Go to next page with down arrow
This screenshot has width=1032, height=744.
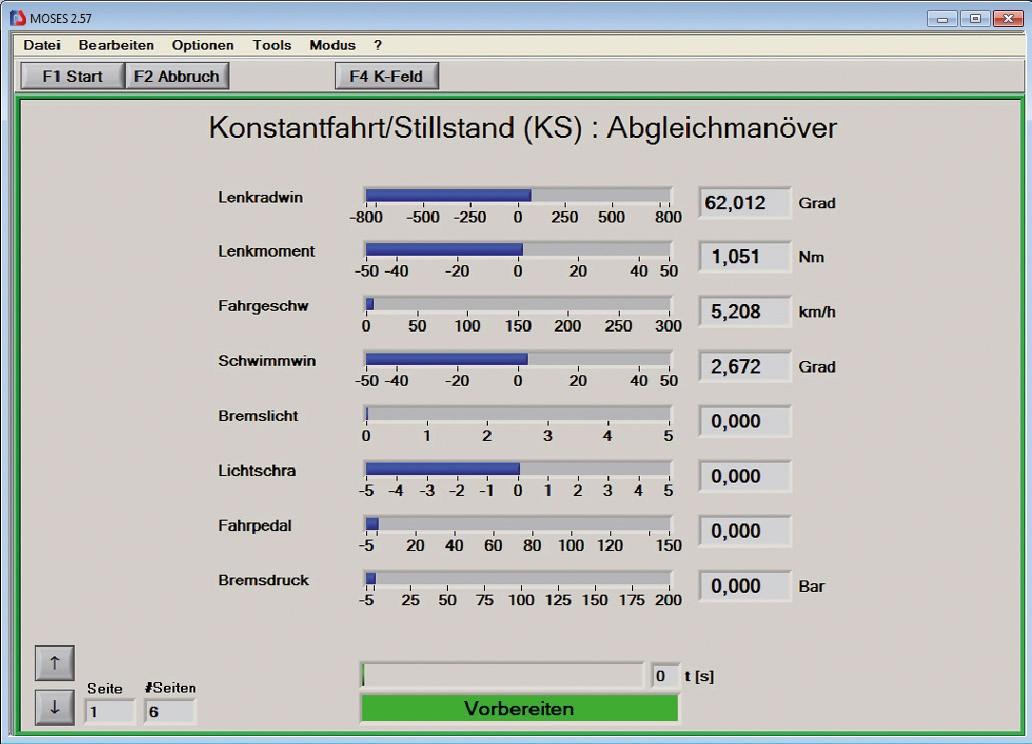click(x=55, y=708)
